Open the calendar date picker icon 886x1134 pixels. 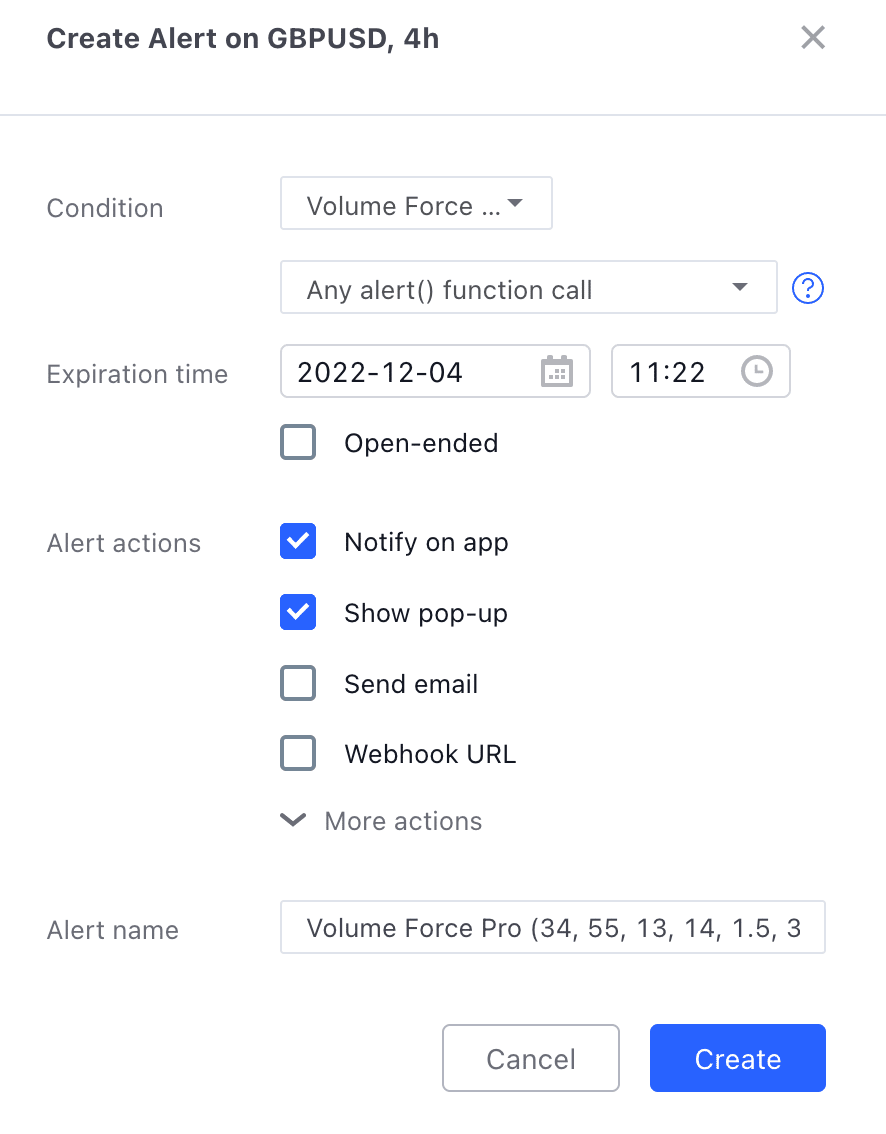tap(556, 372)
